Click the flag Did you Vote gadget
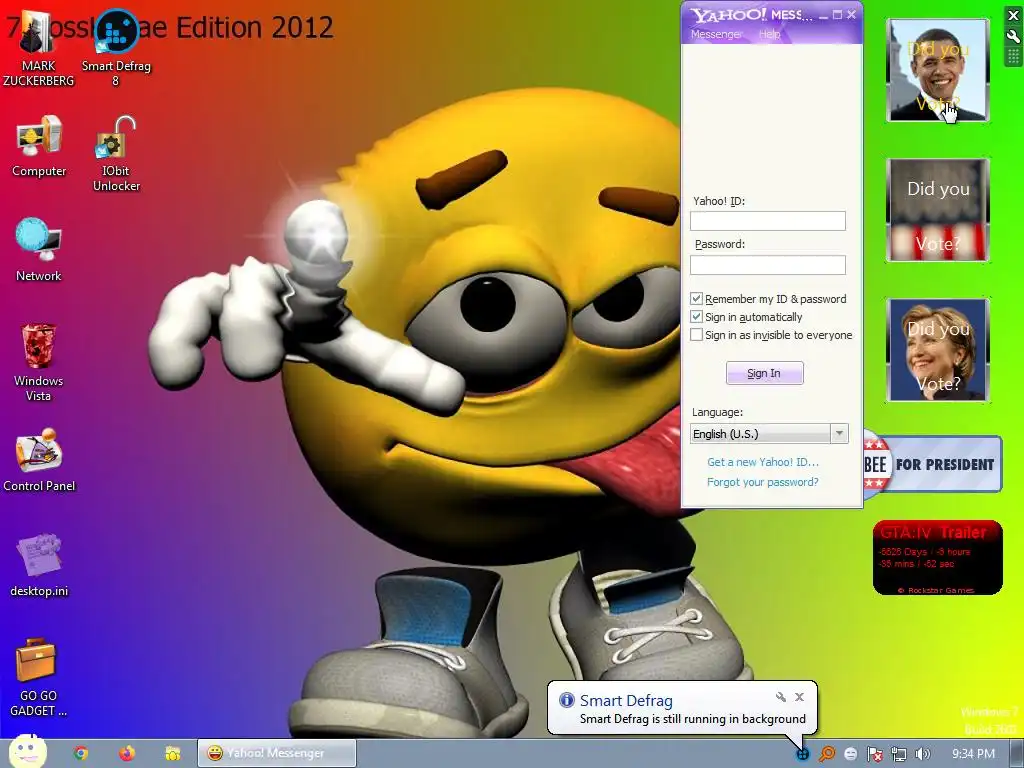This screenshot has height=768, width=1024. [938, 210]
